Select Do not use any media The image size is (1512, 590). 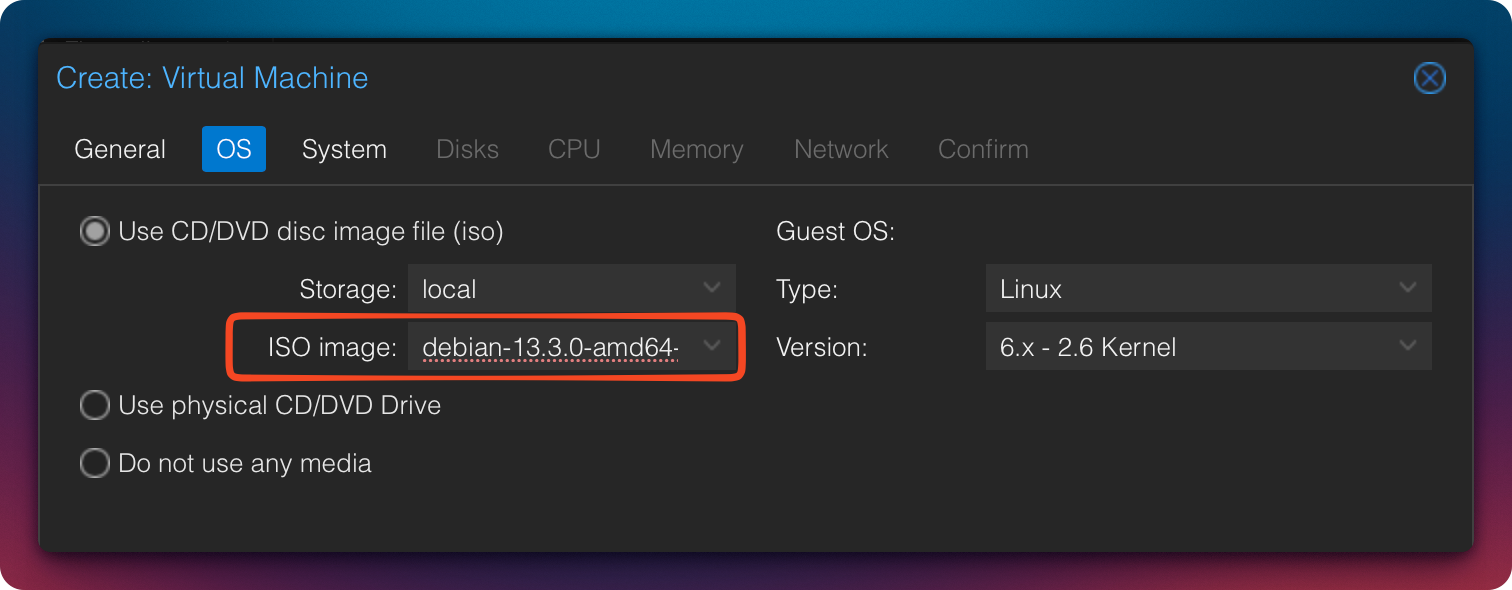tap(95, 464)
